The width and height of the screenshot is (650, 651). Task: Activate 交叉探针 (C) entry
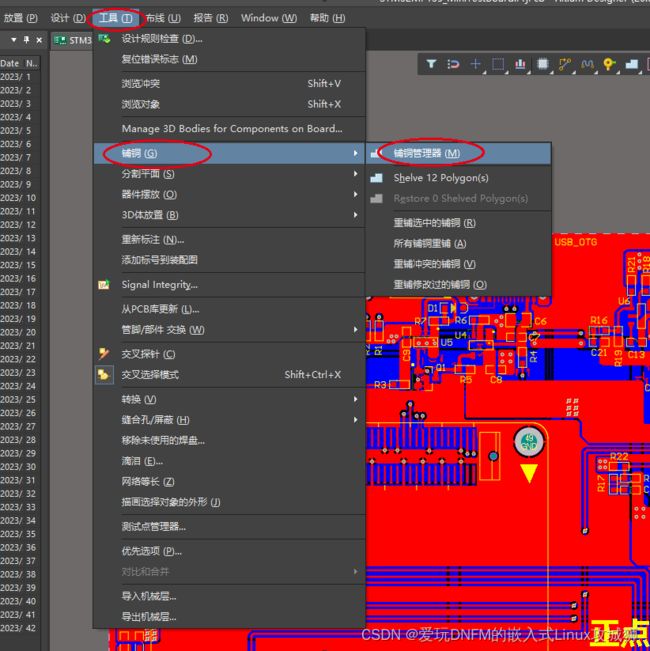click(230, 354)
